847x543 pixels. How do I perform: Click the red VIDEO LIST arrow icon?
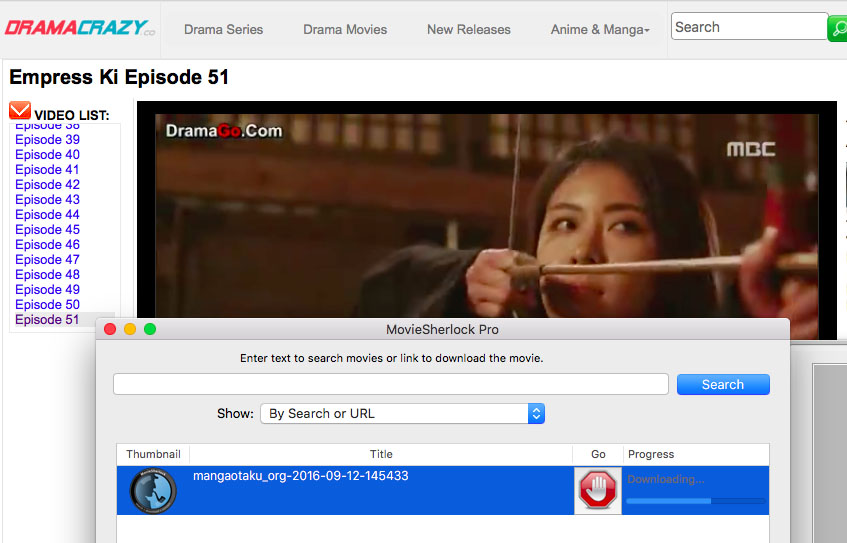(20, 110)
